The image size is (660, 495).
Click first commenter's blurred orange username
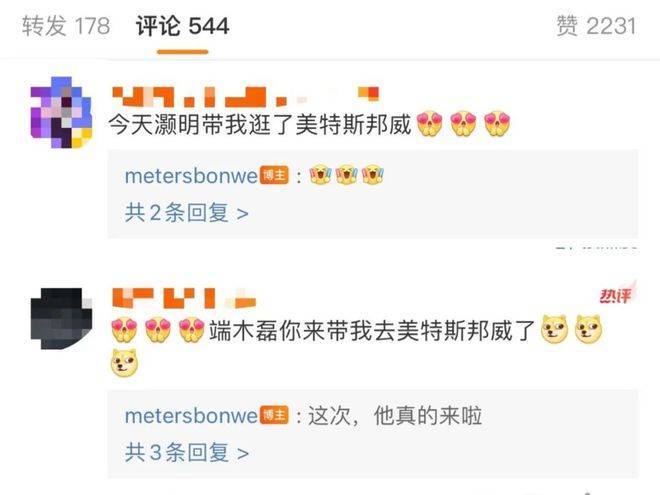(245, 96)
